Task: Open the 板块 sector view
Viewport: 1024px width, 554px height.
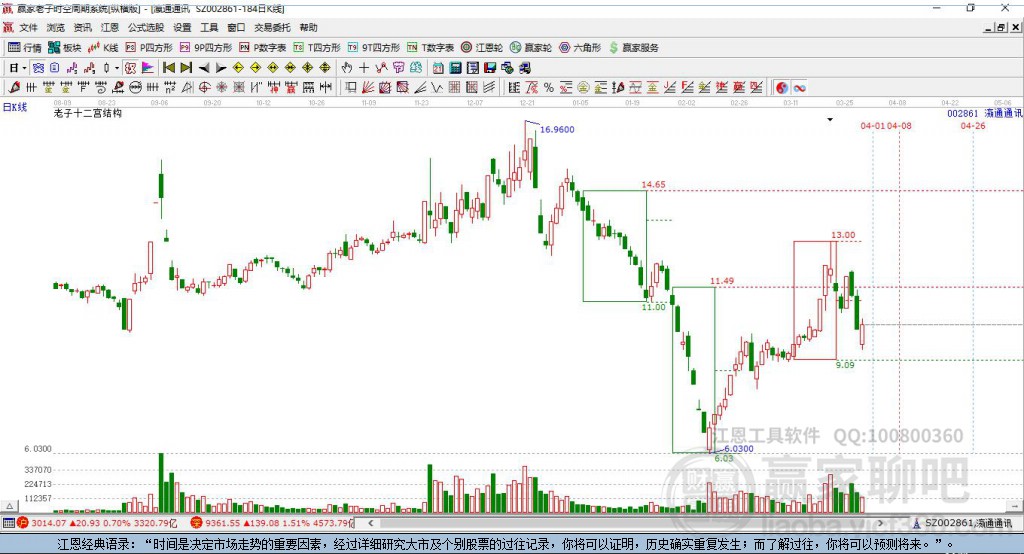Action: 64,48
